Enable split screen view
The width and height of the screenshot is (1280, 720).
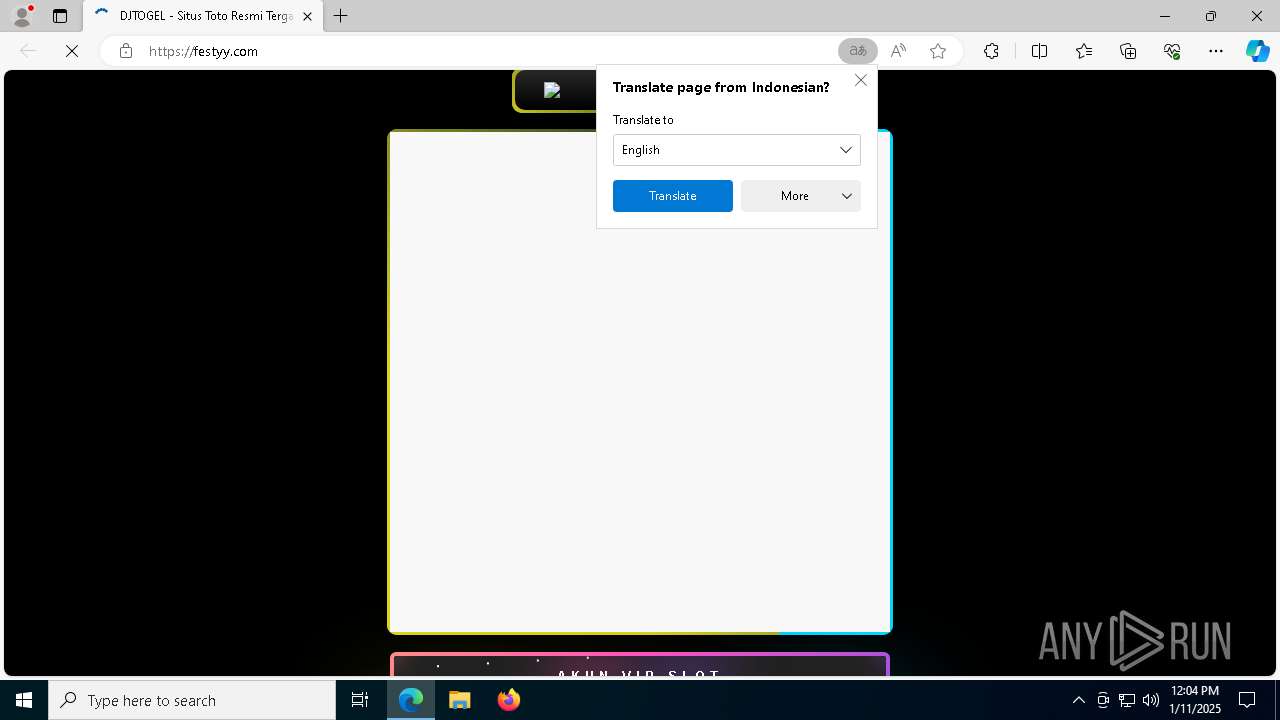1039,51
